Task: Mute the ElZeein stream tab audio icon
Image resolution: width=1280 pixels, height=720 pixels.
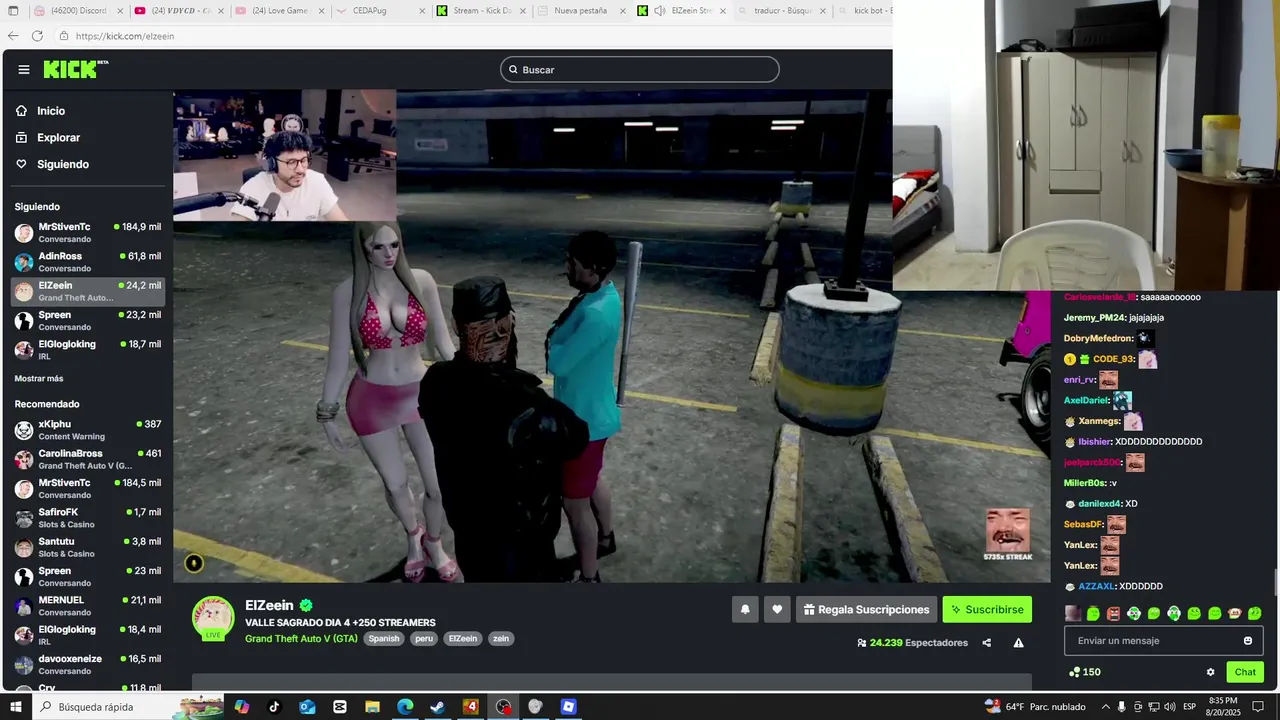Action: (x=659, y=11)
